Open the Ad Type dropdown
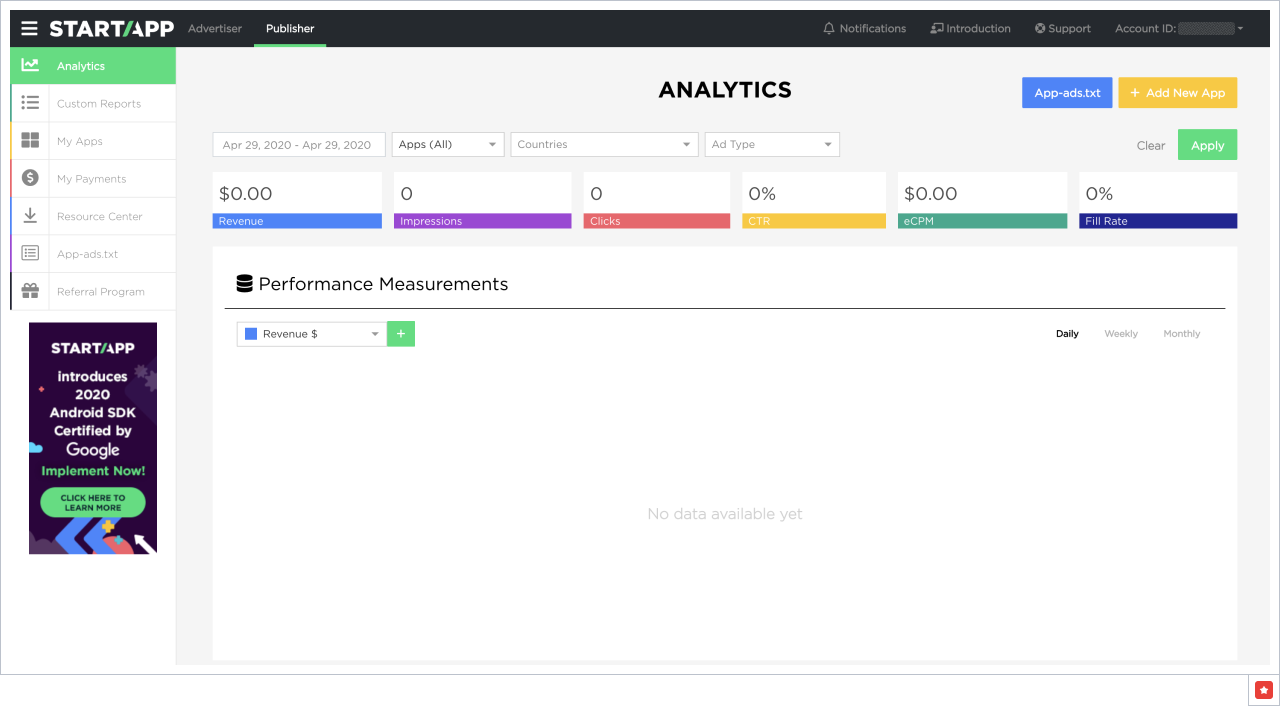This screenshot has width=1280, height=706. pos(771,145)
